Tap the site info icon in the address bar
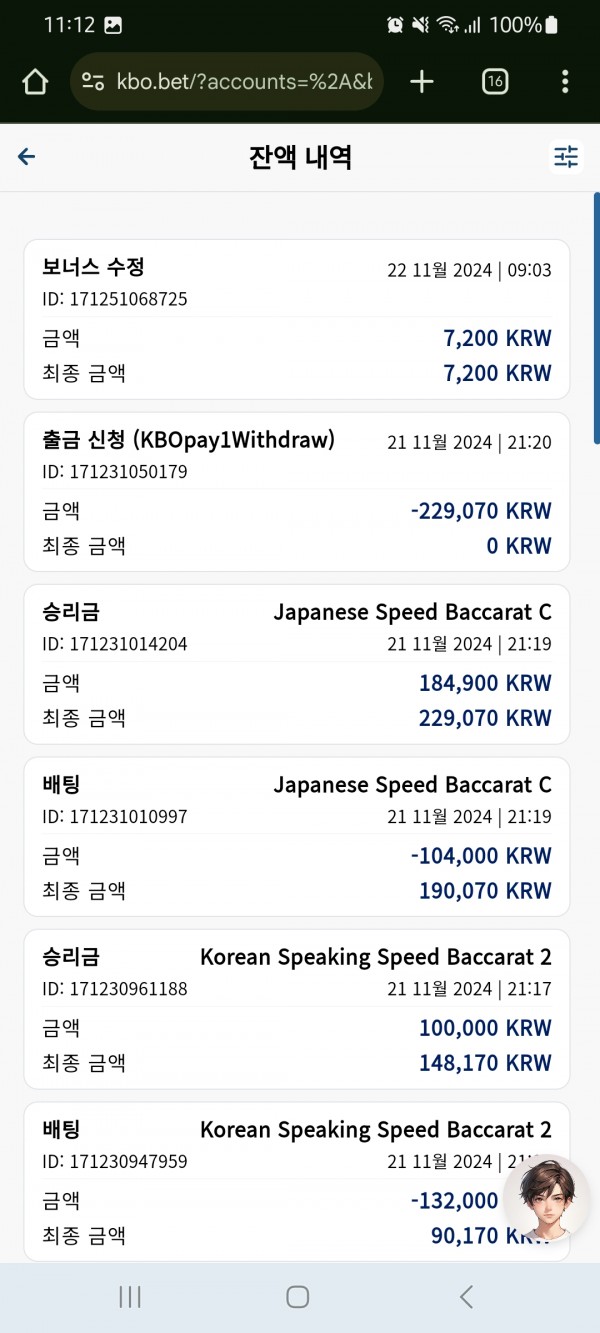 93,81
